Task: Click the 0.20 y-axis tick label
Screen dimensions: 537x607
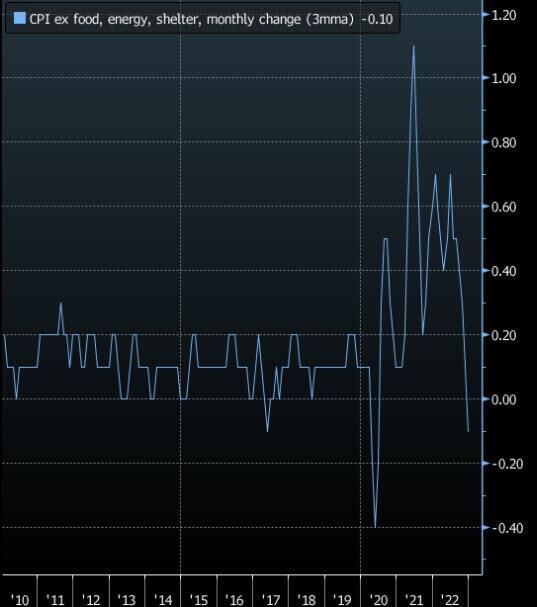Action: coord(504,335)
